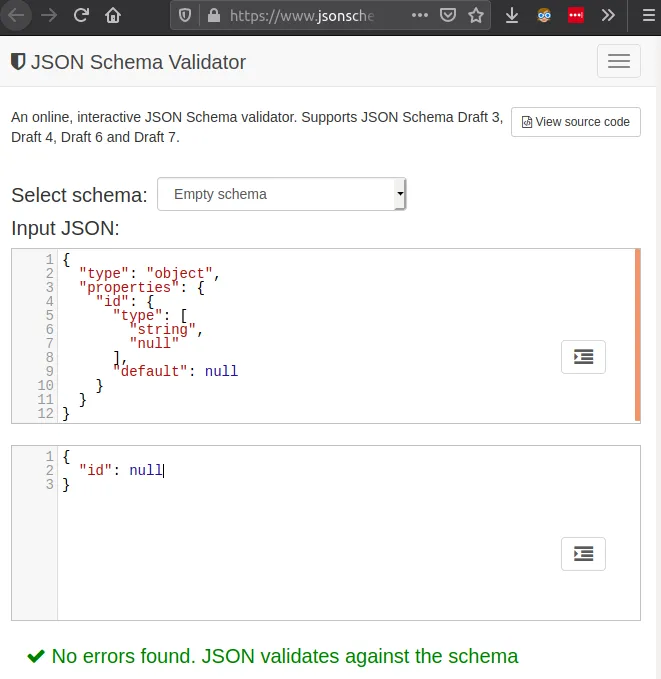Open the red LastPass extension icon
Image resolution: width=661 pixels, height=679 pixels.
(576, 16)
